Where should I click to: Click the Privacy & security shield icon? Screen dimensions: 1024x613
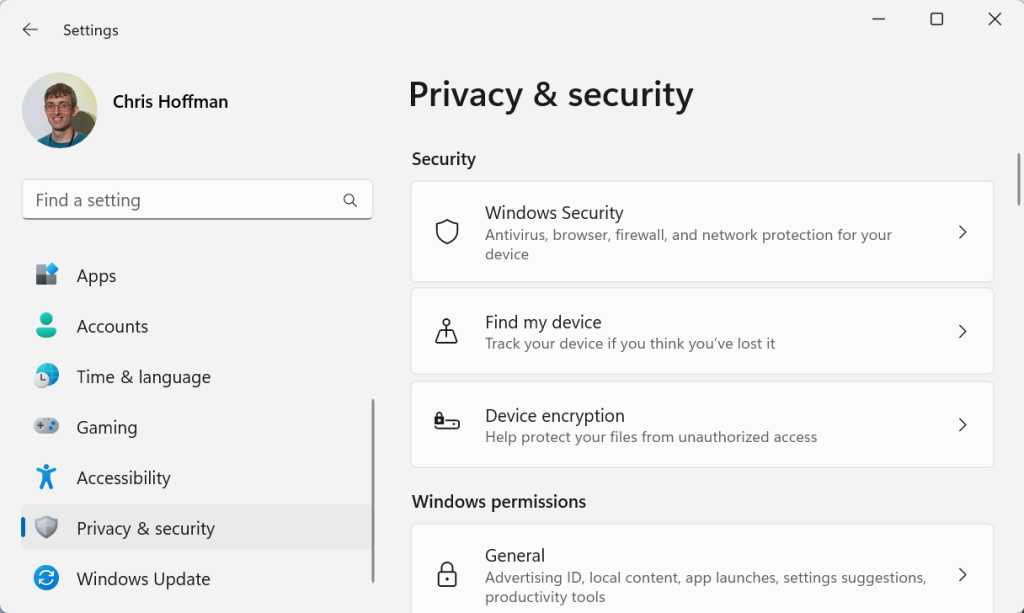(46, 528)
